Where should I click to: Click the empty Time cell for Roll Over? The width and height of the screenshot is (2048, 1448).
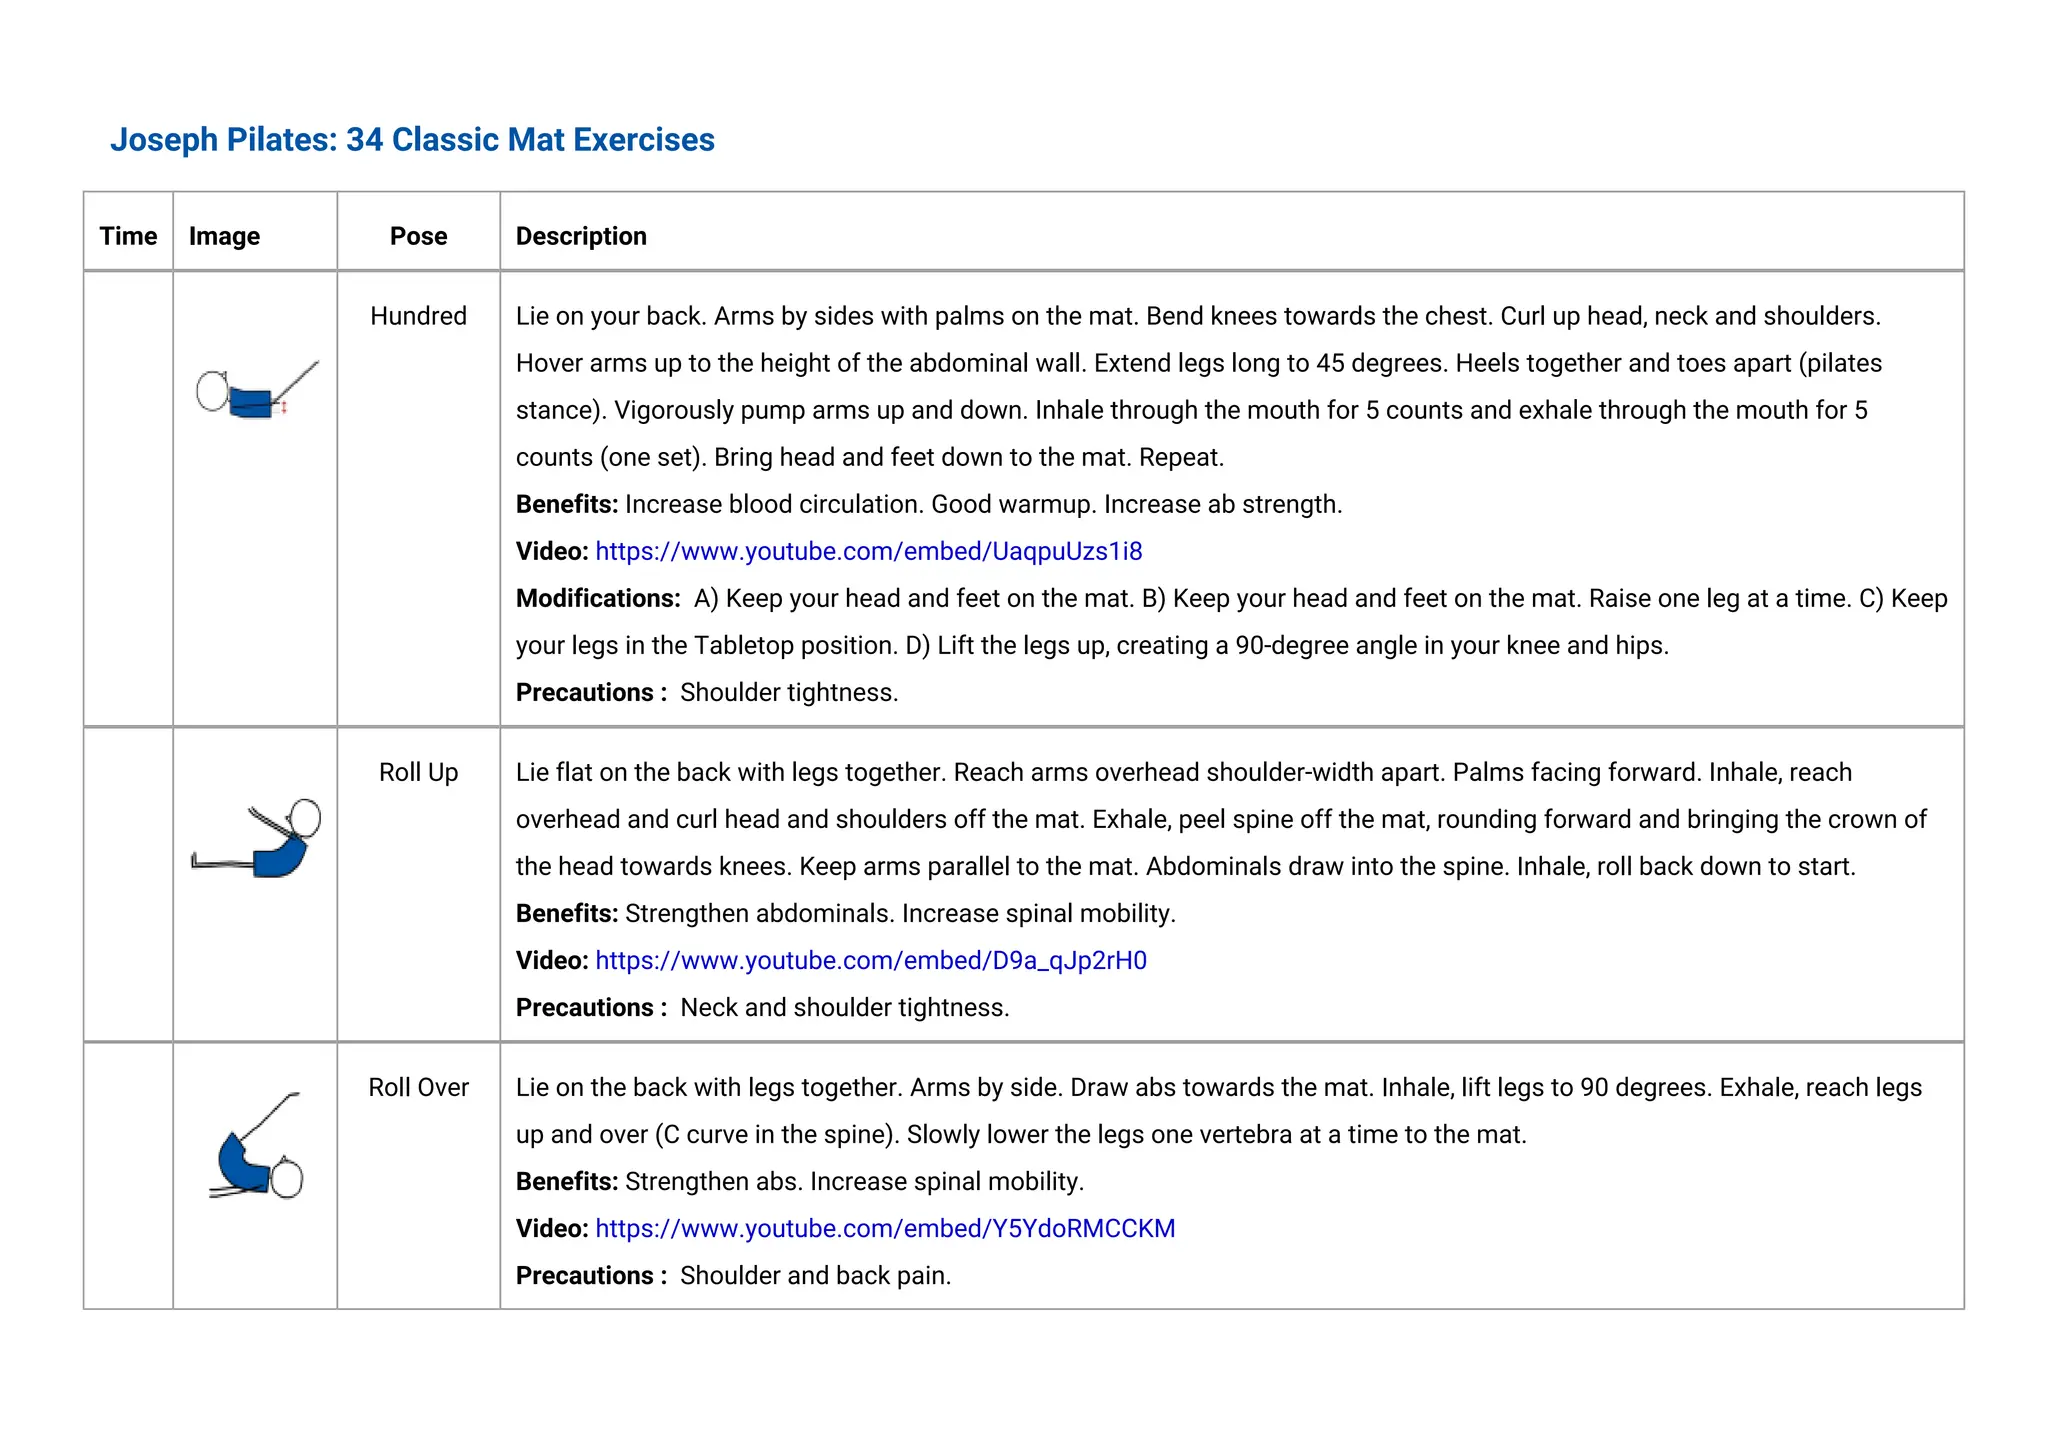click(128, 1175)
